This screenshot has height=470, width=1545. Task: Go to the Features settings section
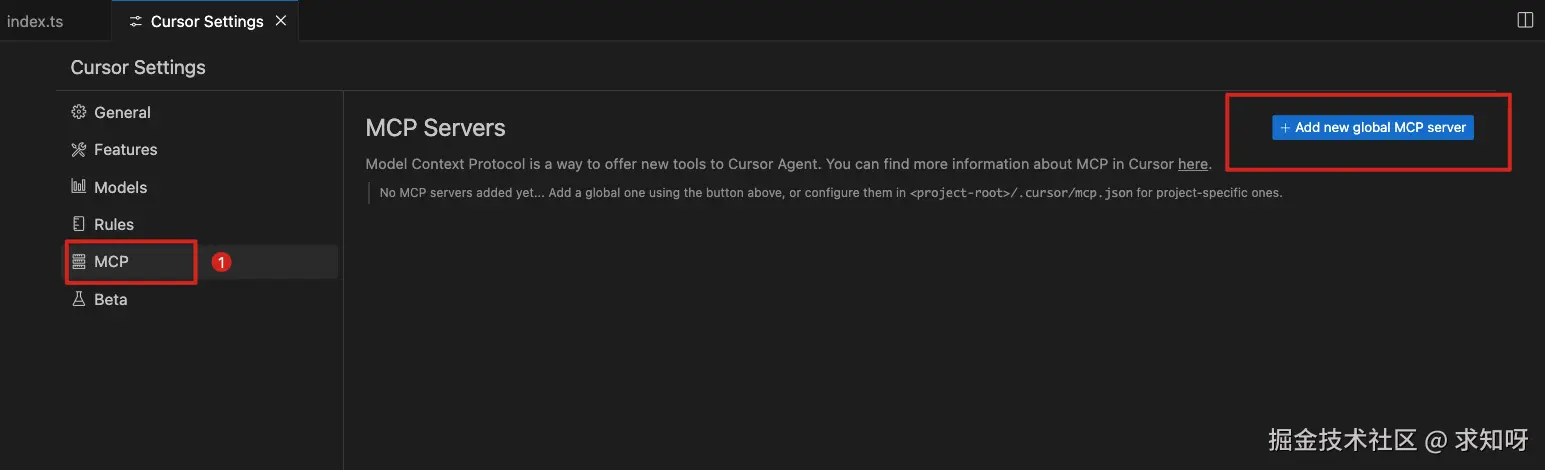click(125, 150)
